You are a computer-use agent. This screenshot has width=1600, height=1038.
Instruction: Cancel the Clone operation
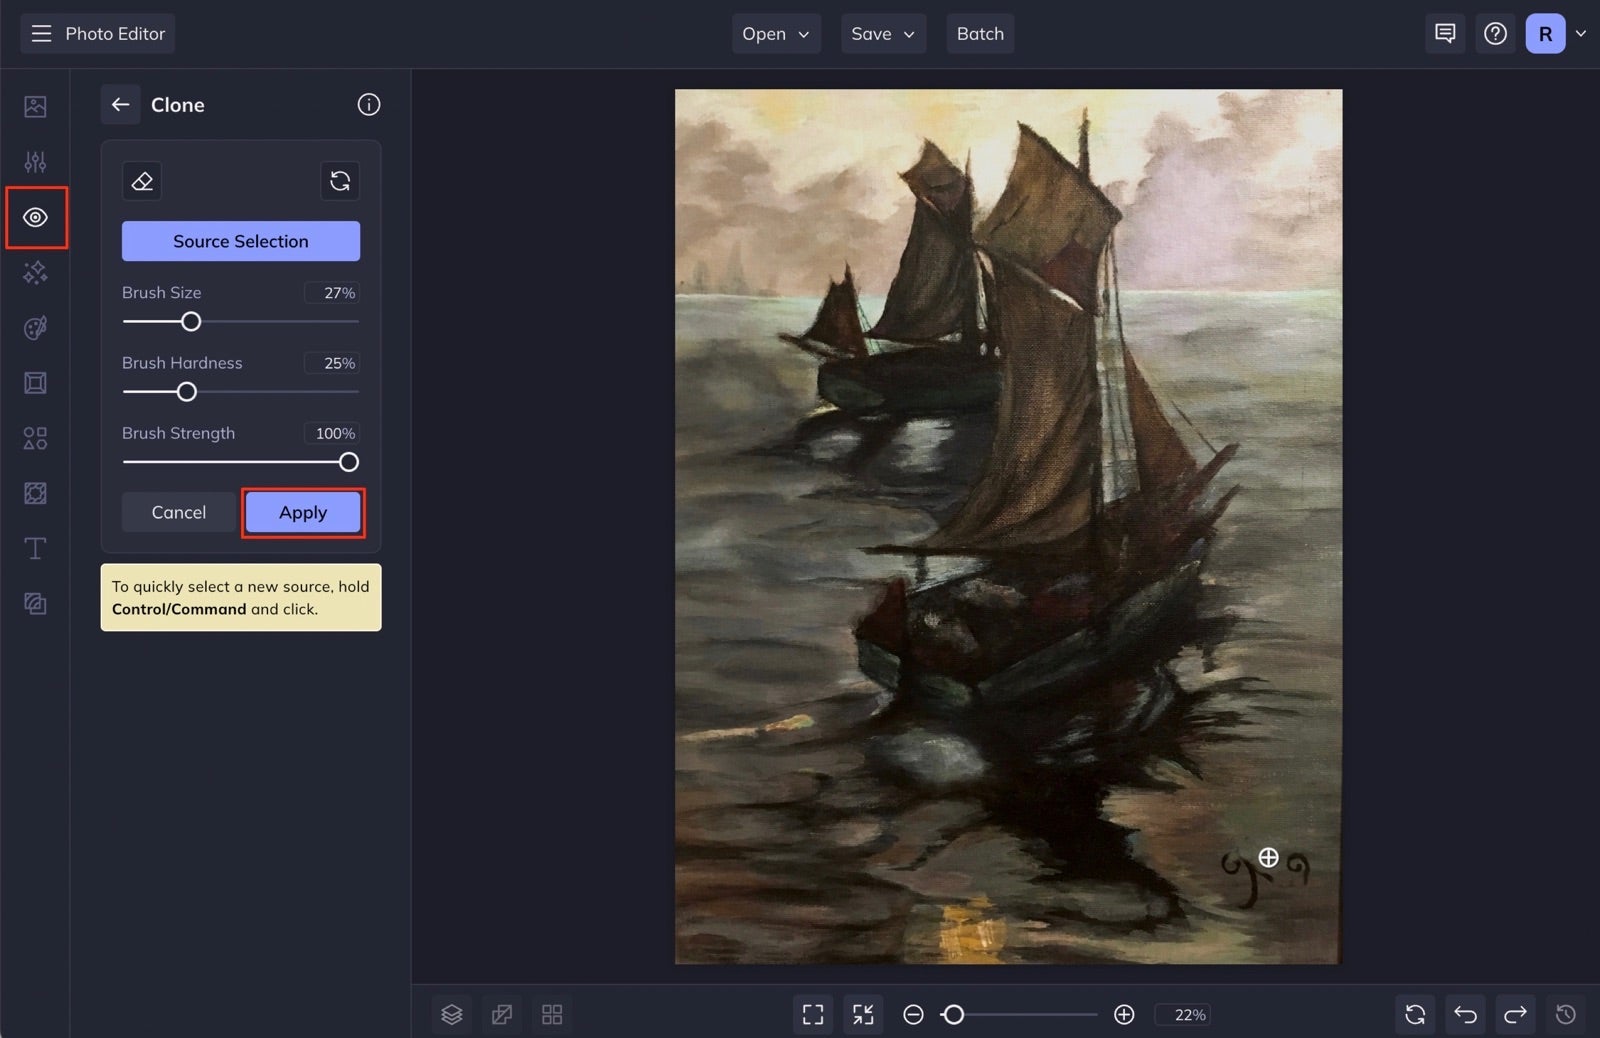click(x=178, y=512)
